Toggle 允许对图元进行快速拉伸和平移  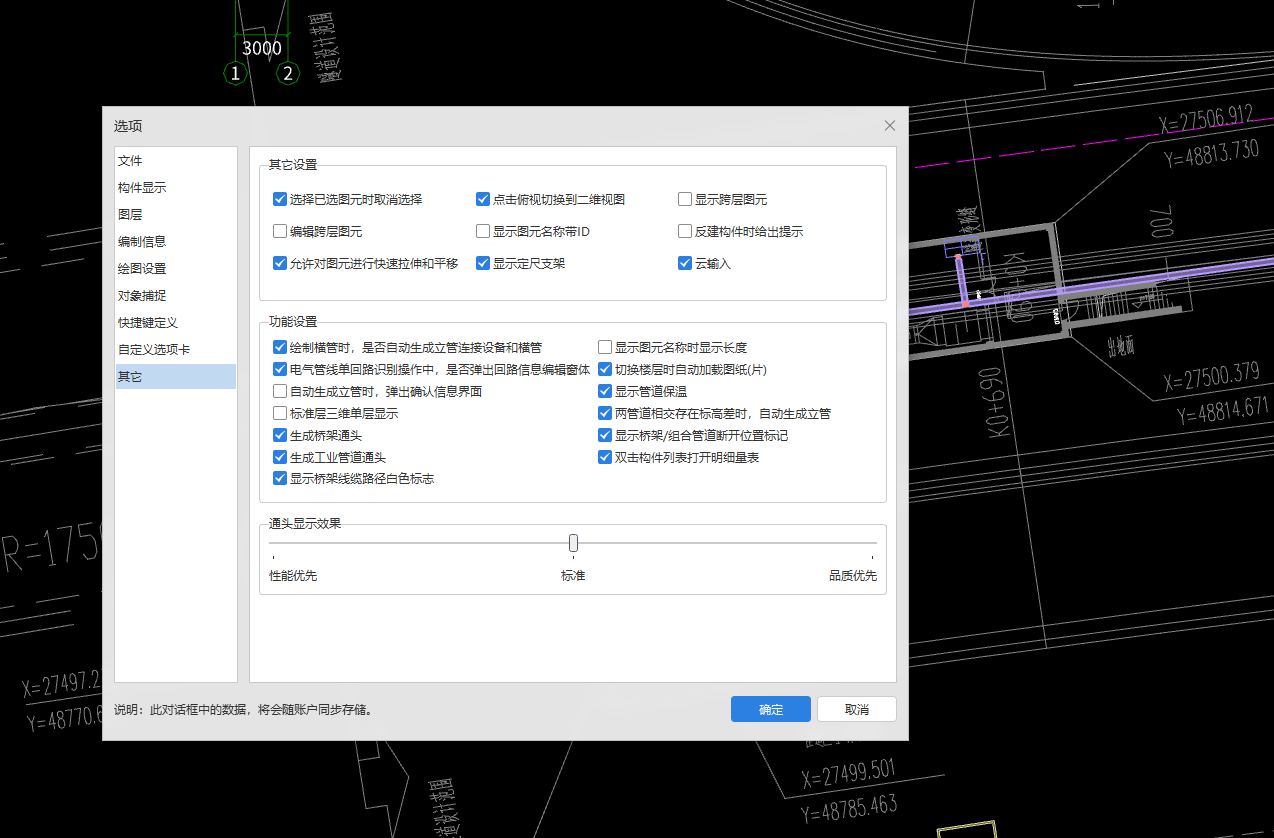[x=280, y=263]
